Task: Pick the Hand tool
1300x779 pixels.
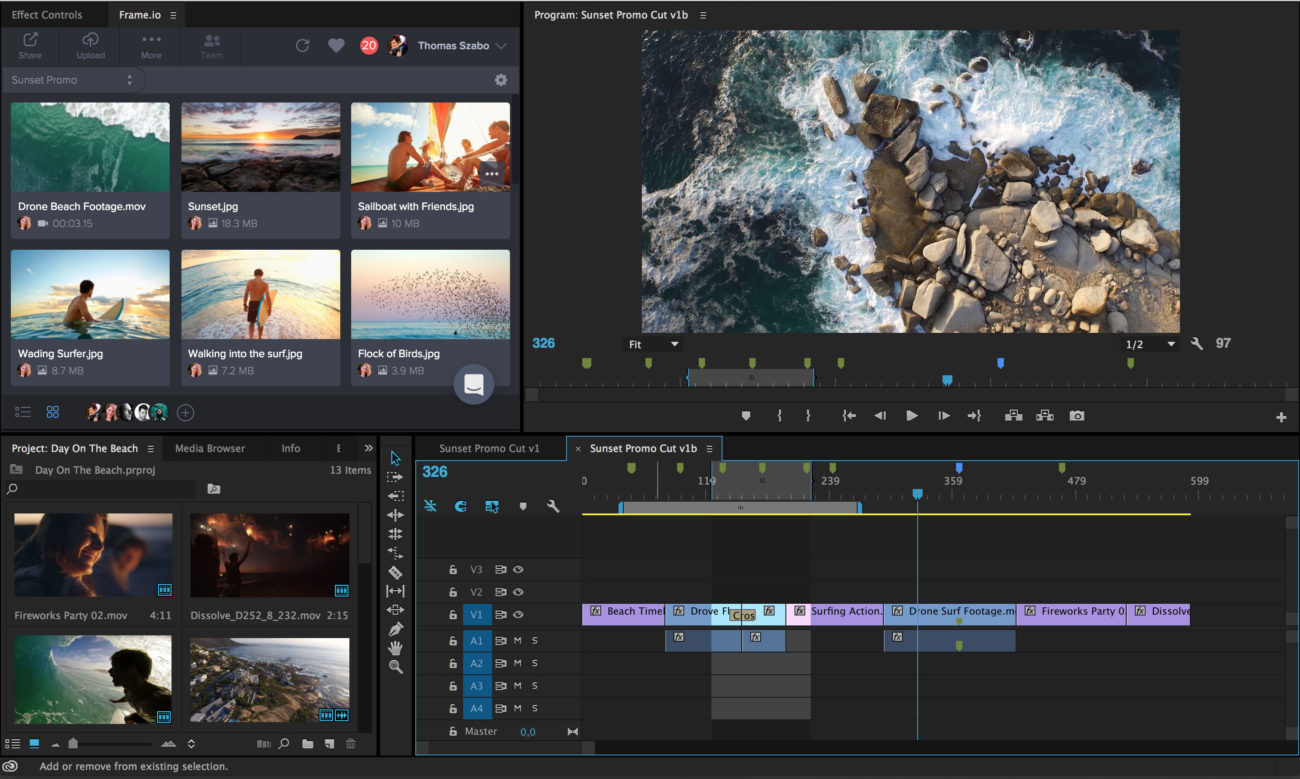Action: coord(395,648)
